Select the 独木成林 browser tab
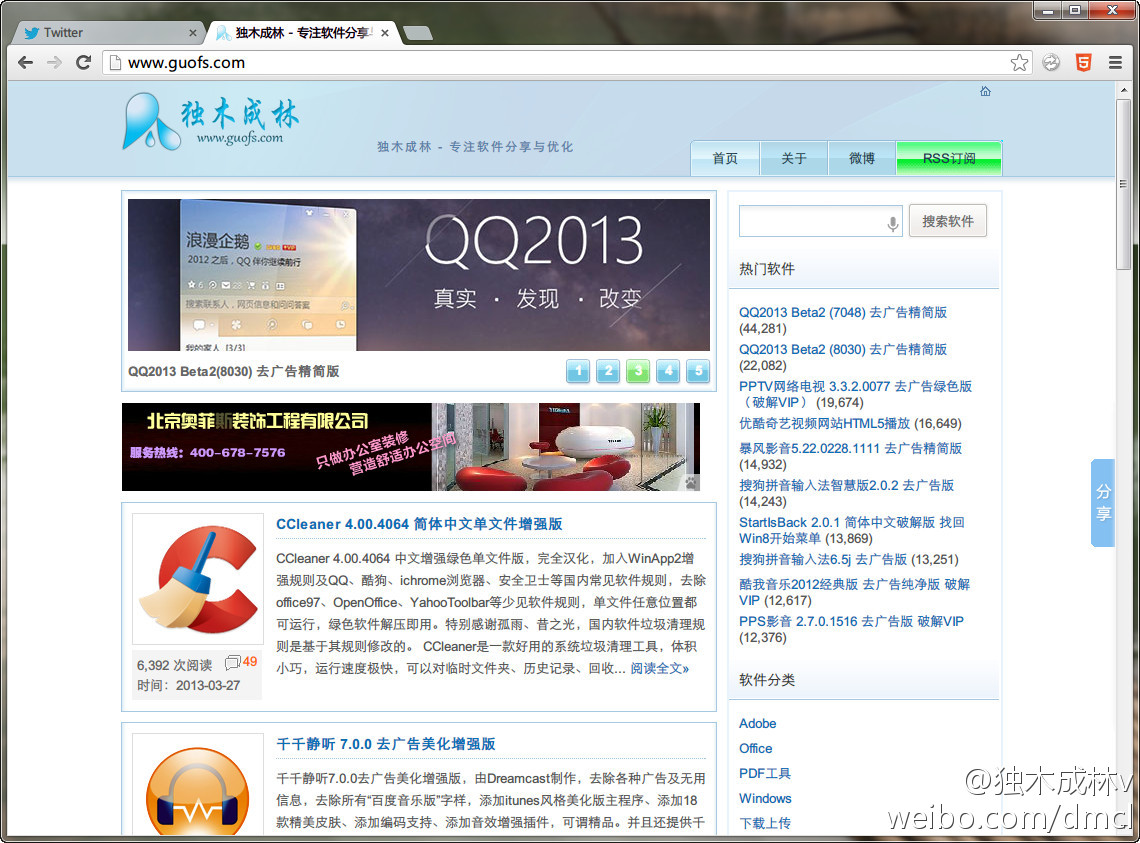1140x843 pixels. (x=302, y=33)
